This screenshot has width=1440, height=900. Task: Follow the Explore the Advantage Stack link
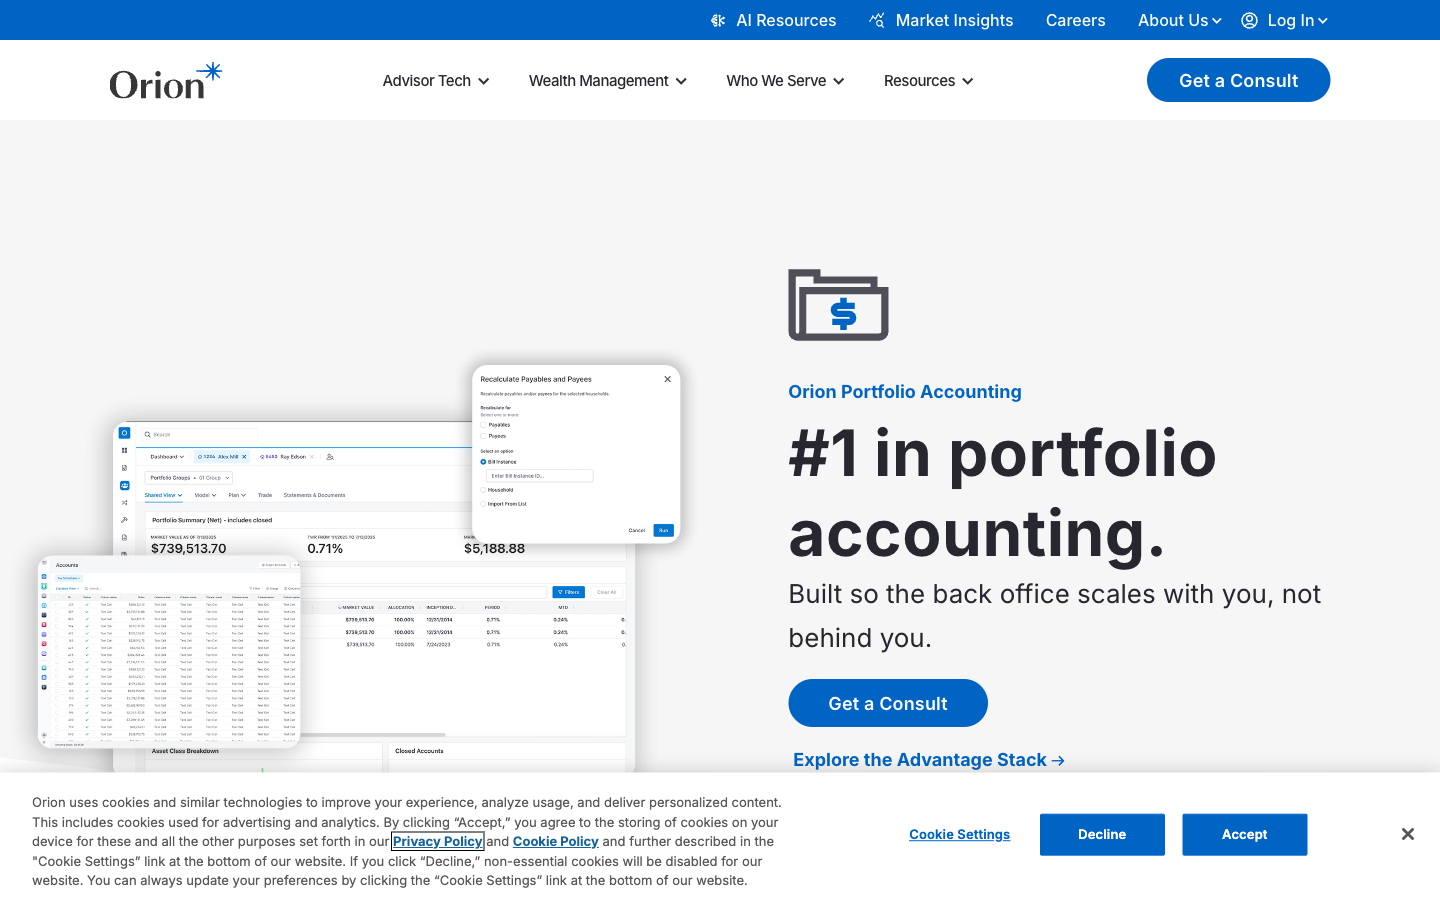929,760
